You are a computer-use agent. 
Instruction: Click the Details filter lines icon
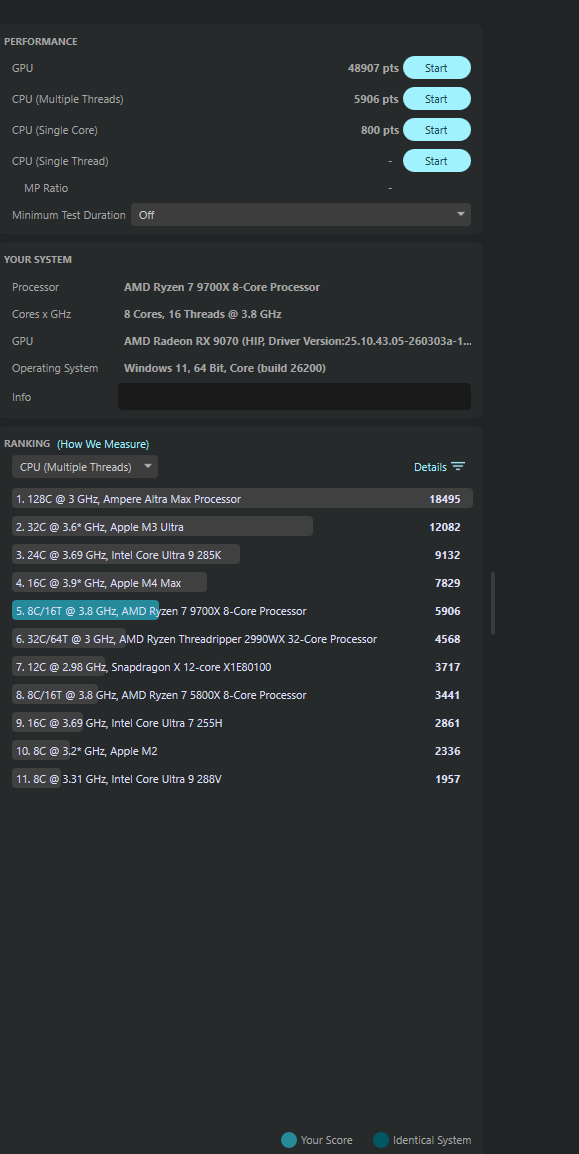458,467
